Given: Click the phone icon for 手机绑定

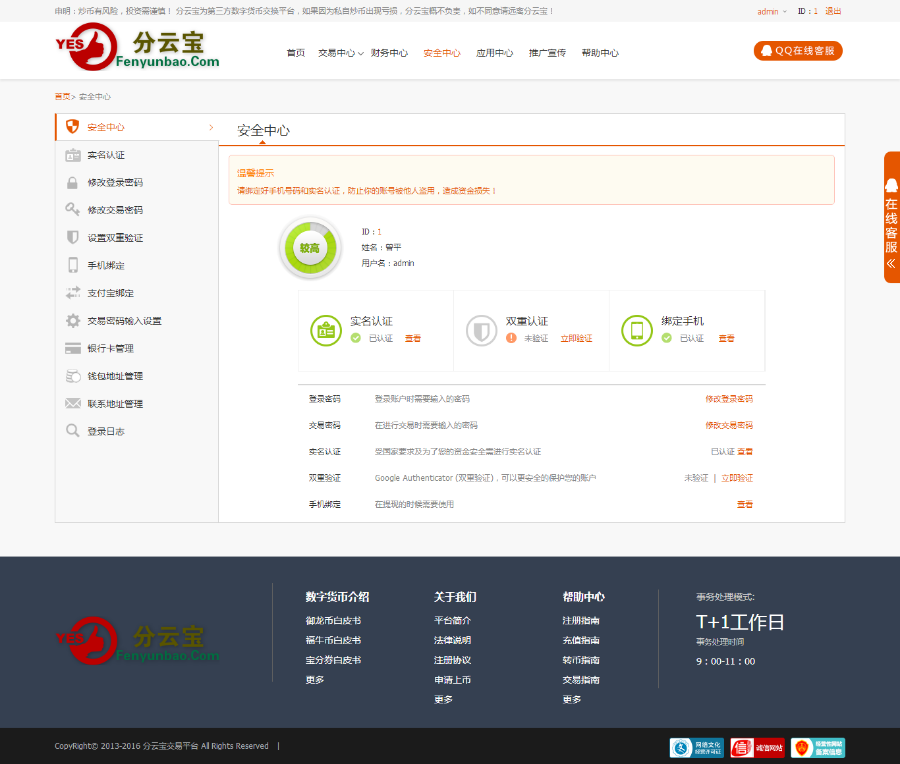Looking at the screenshot, I should 73,265.
